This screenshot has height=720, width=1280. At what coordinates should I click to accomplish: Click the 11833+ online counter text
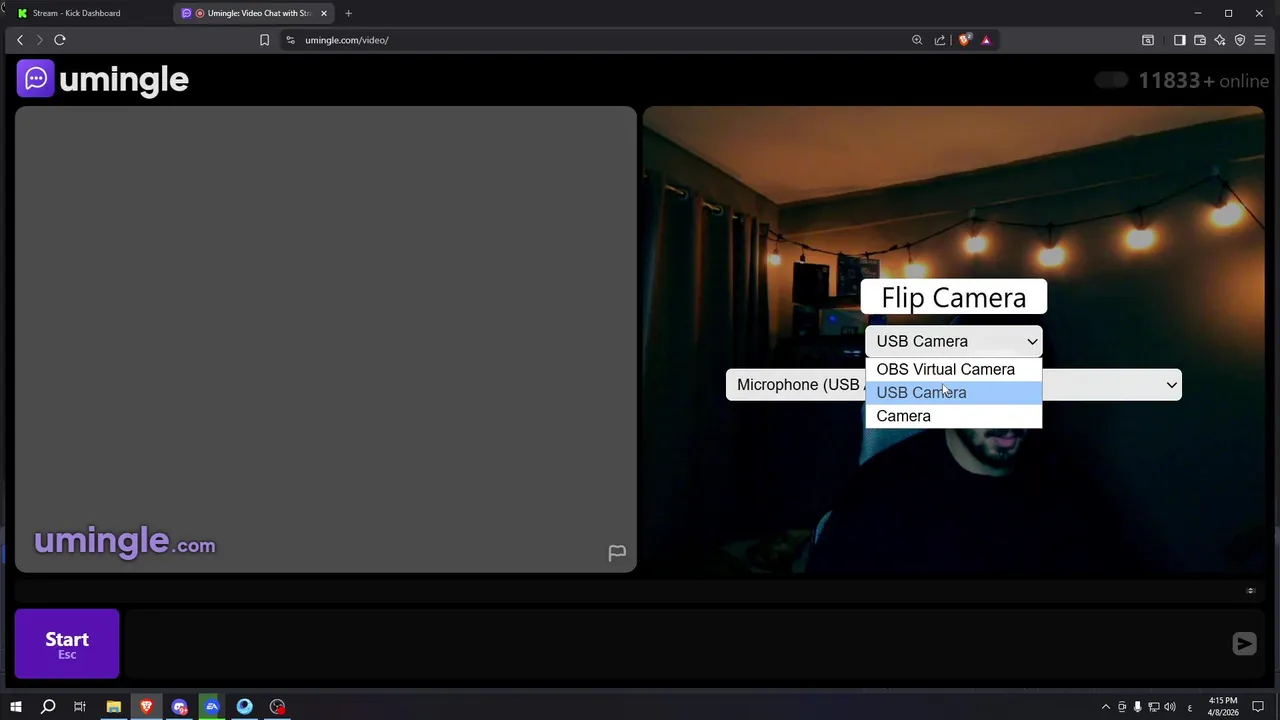click(x=1203, y=81)
